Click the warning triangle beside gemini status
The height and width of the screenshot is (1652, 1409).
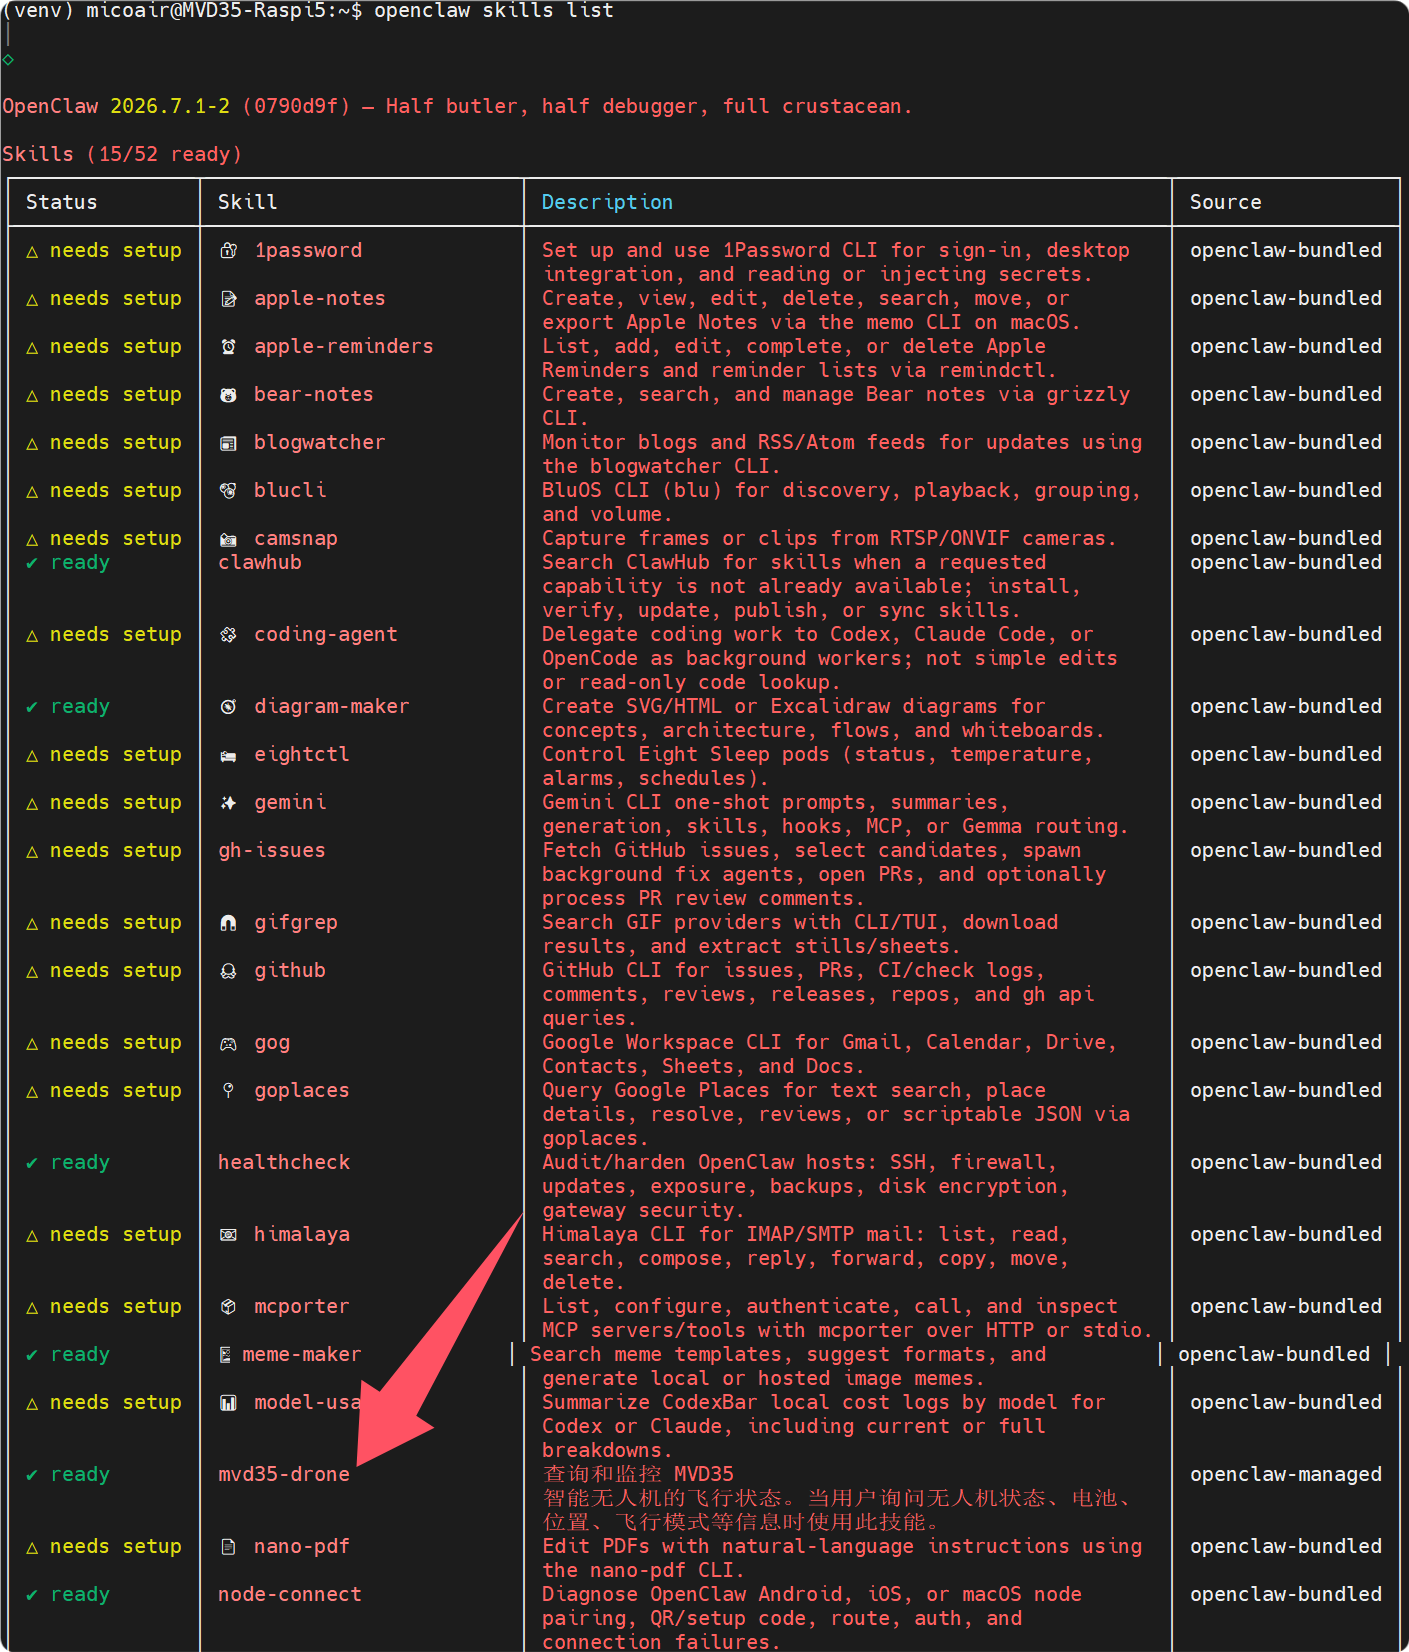pyautogui.click(x=32, y=803)
